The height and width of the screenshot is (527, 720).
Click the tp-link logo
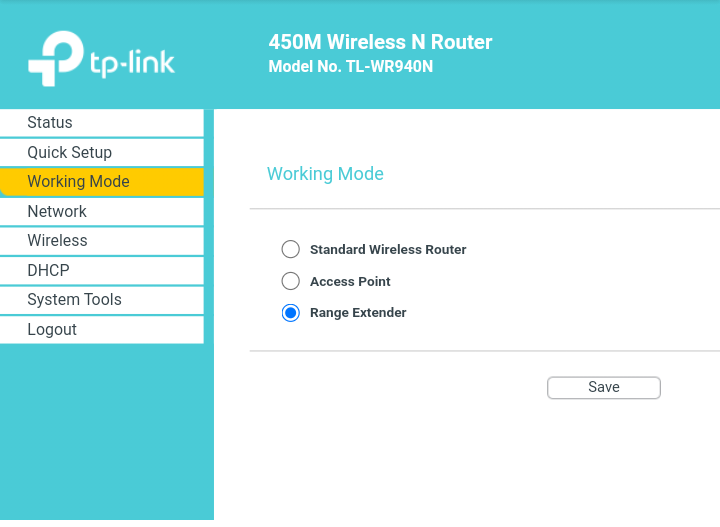tap(101, 58)
